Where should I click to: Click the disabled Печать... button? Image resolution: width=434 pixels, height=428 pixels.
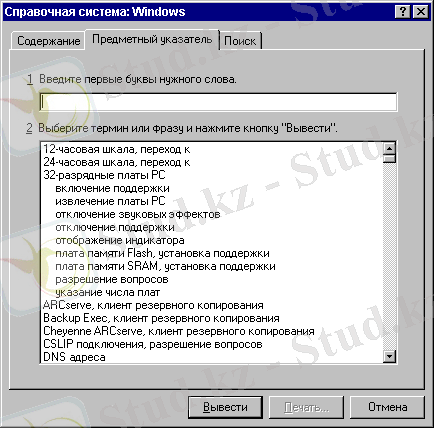(x=306, y=407)
